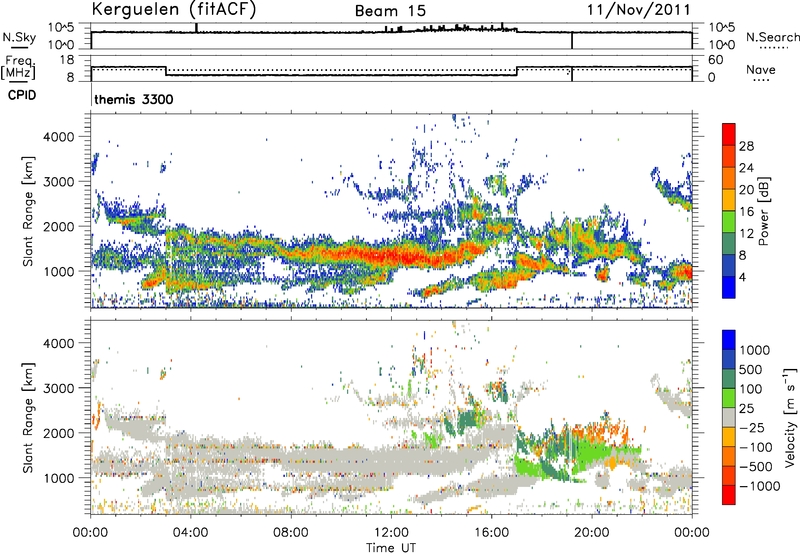Image resolution: width=800 pixels, height=554 pixels.
Task: Click the 'Slant Range [km]' label of power plot
Action: (28, 211)
